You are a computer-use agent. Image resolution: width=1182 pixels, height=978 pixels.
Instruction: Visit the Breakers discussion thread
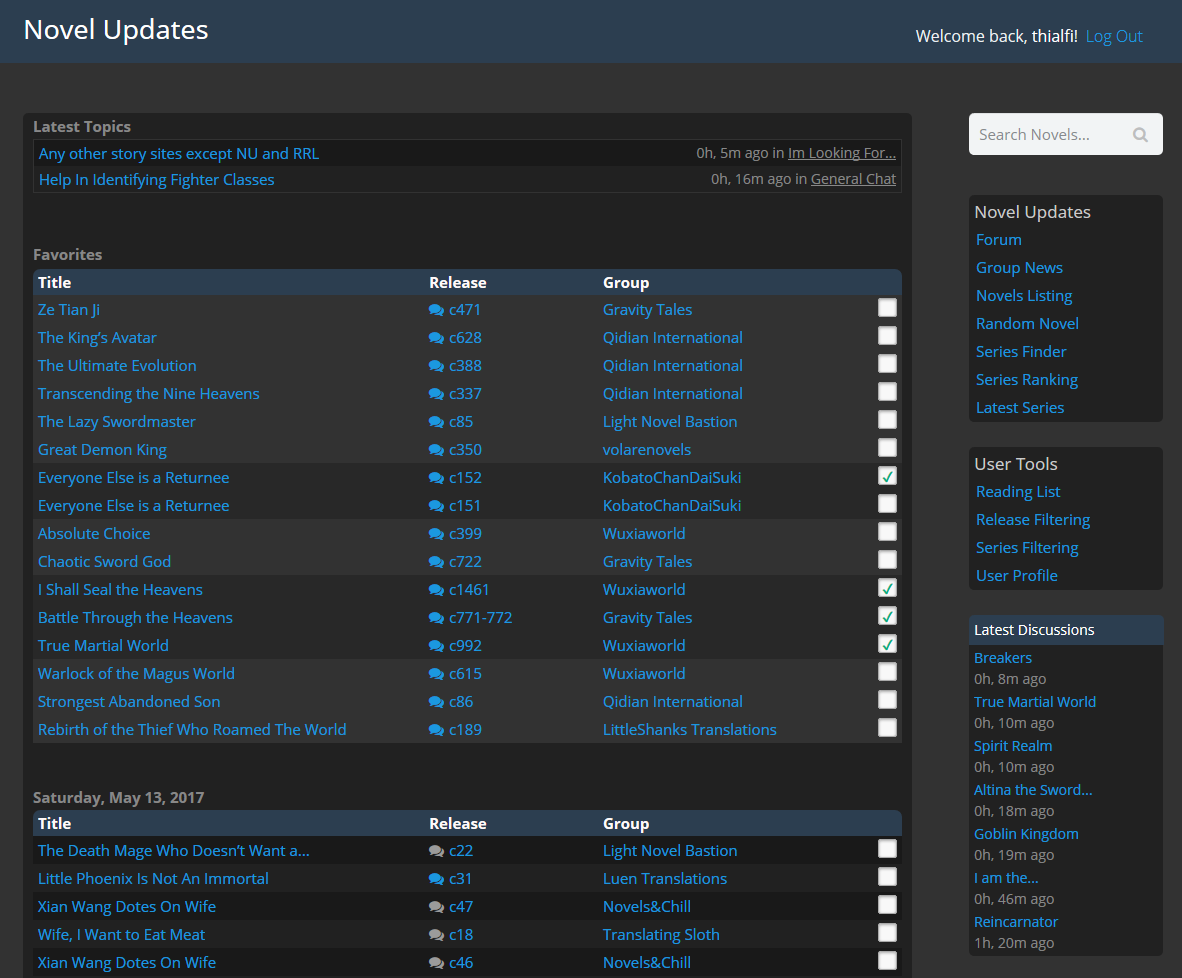click(x=1003, y=657)
